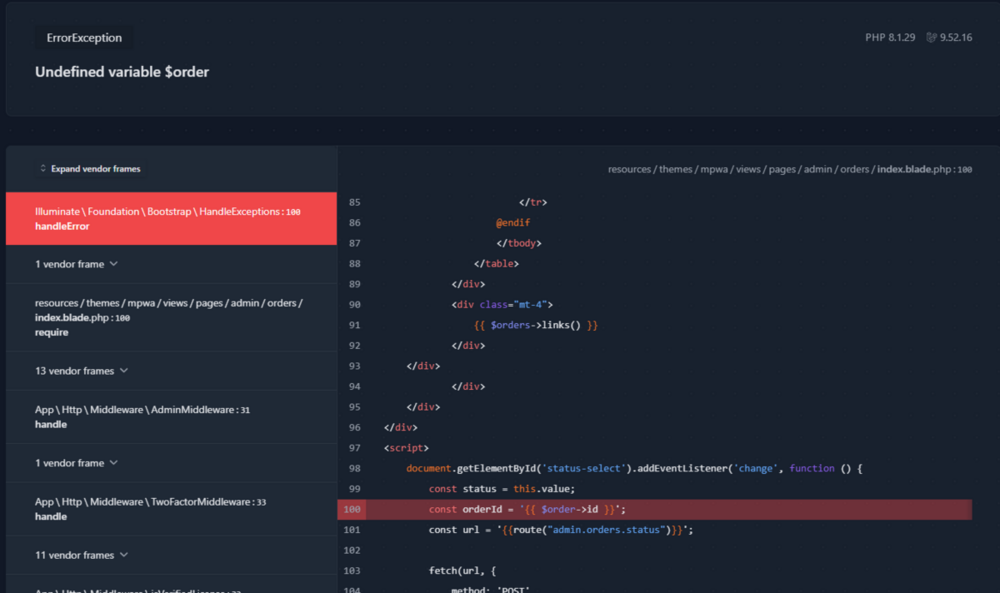This screenshot has height=593, width=1000.
Task: Click the highlighted code line 100
Action: [654, 509]
